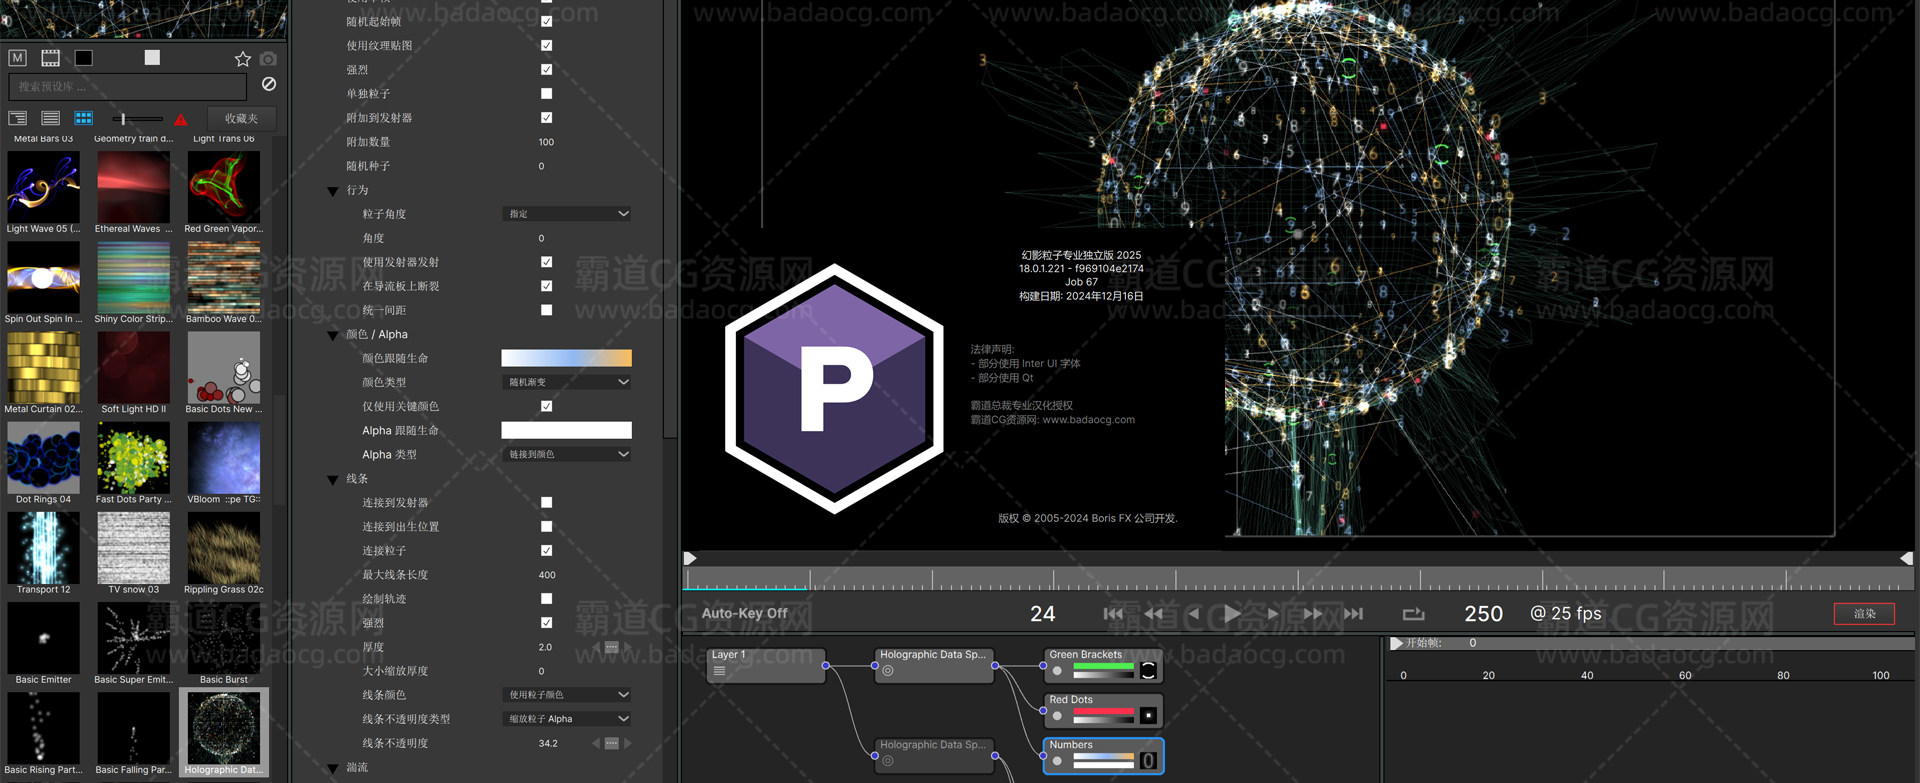Clear the preset search filter icon
The height and width of the screenshot is (783, 1920).
point(269,84)
